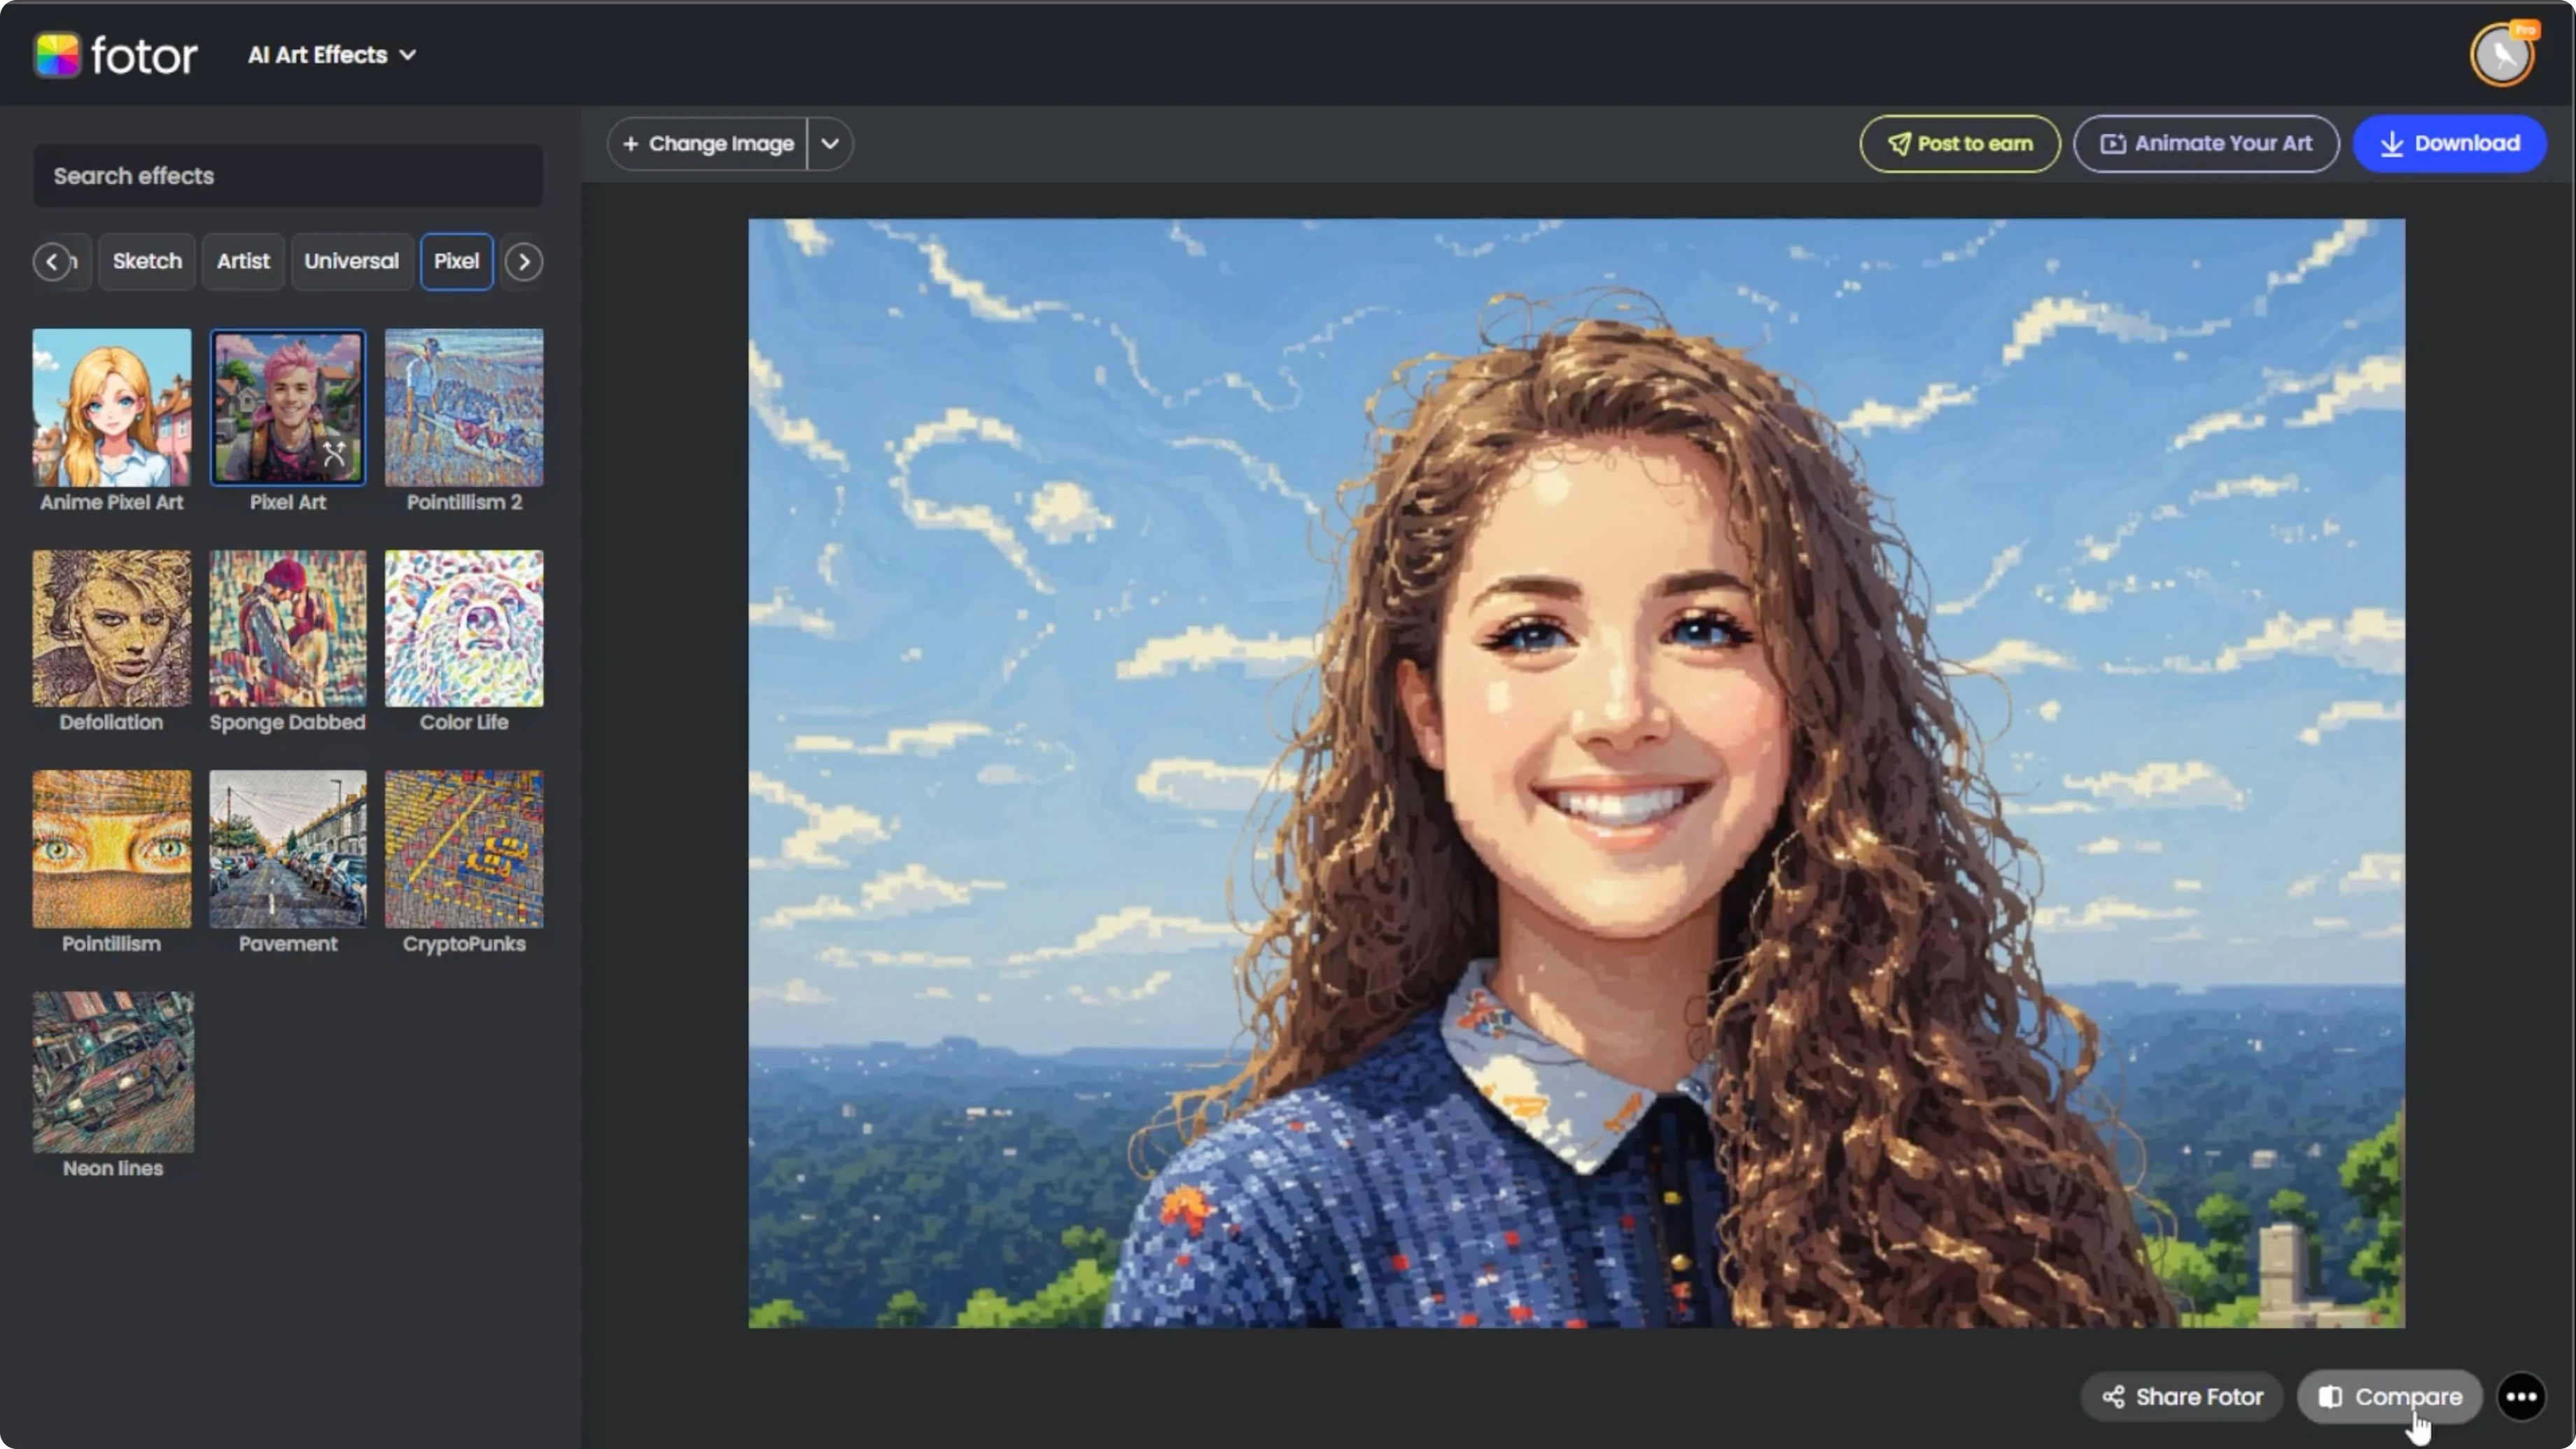Image resolution: width=2576 pixels, height=1449 pixels.
Task: Toggle the Compare view
Action: click(2390, 1398)
